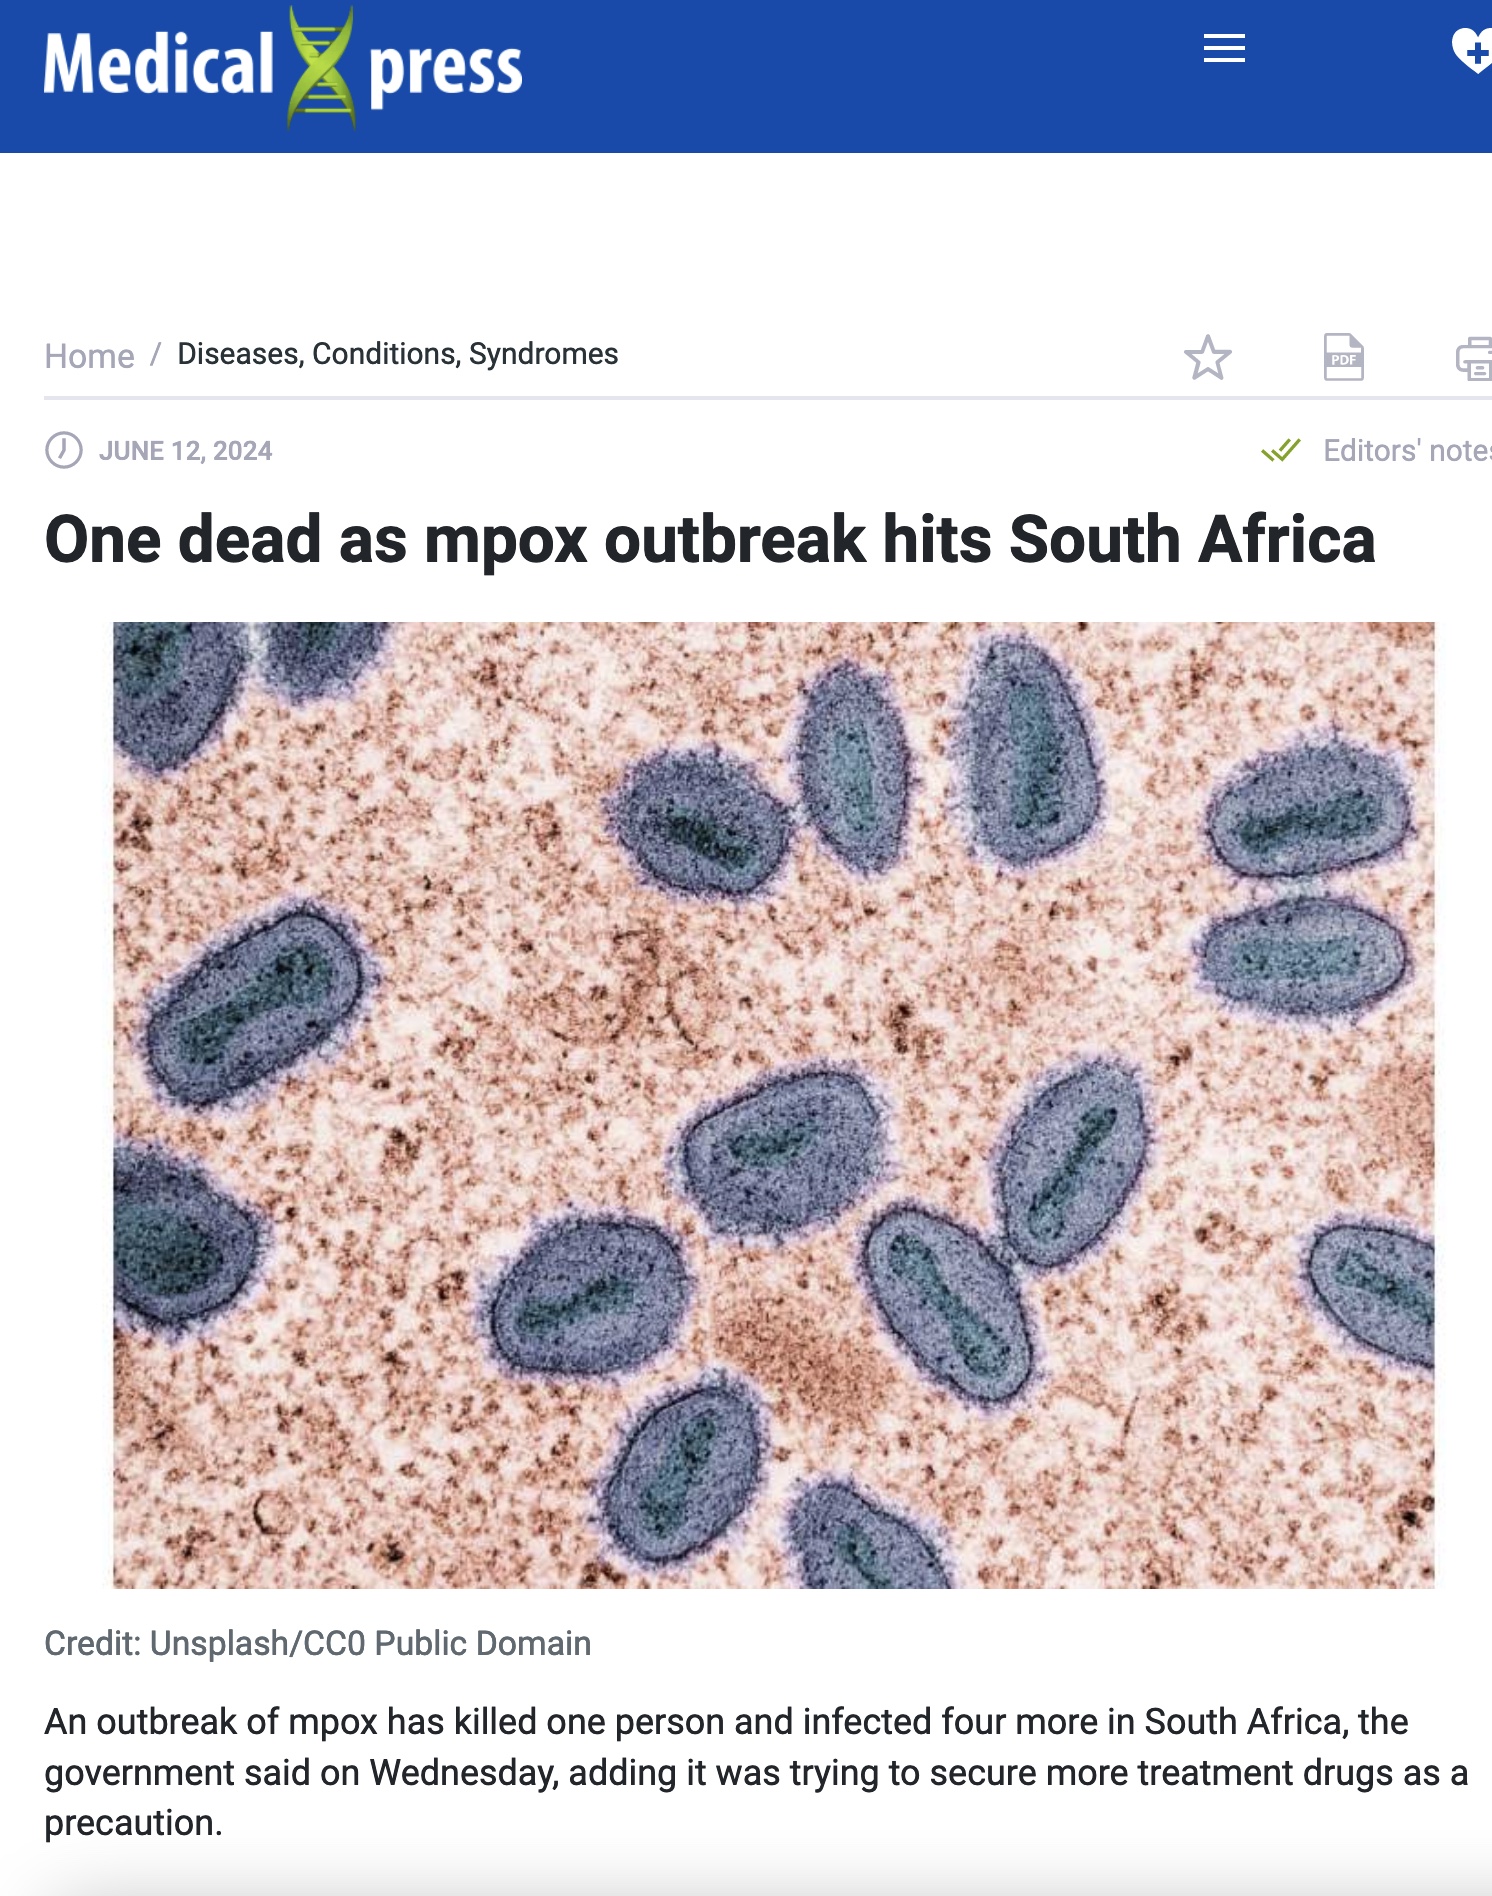Click the Unsplash/CC0 Public Domain credit
This screenshot has width=1492, height=1896.
pos(317,1643)
